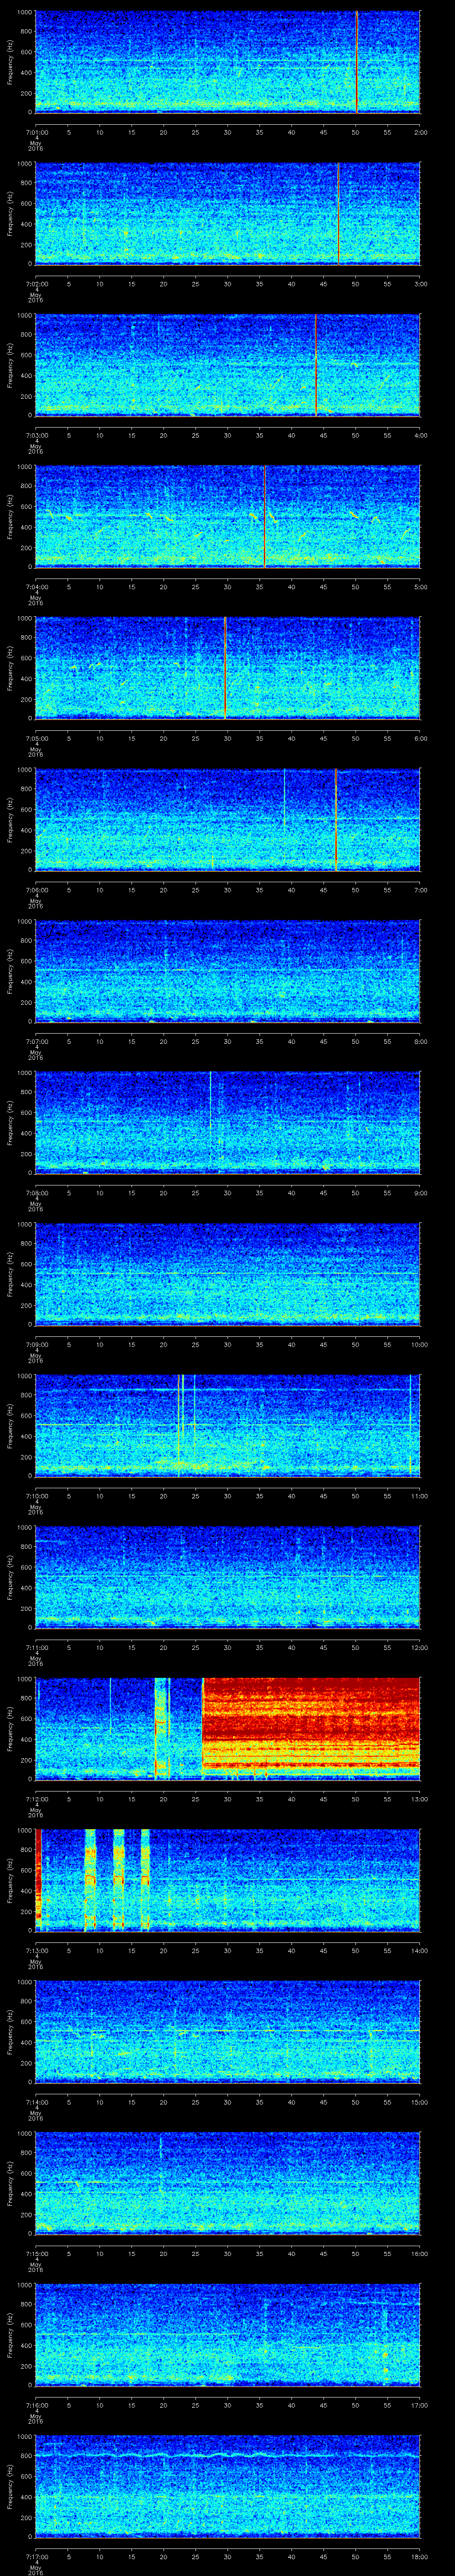Image resolution: width=455 pixels, height=2576 pixels.
Task: Click the '10:00' end time label
Action: tap(419, 1343)
